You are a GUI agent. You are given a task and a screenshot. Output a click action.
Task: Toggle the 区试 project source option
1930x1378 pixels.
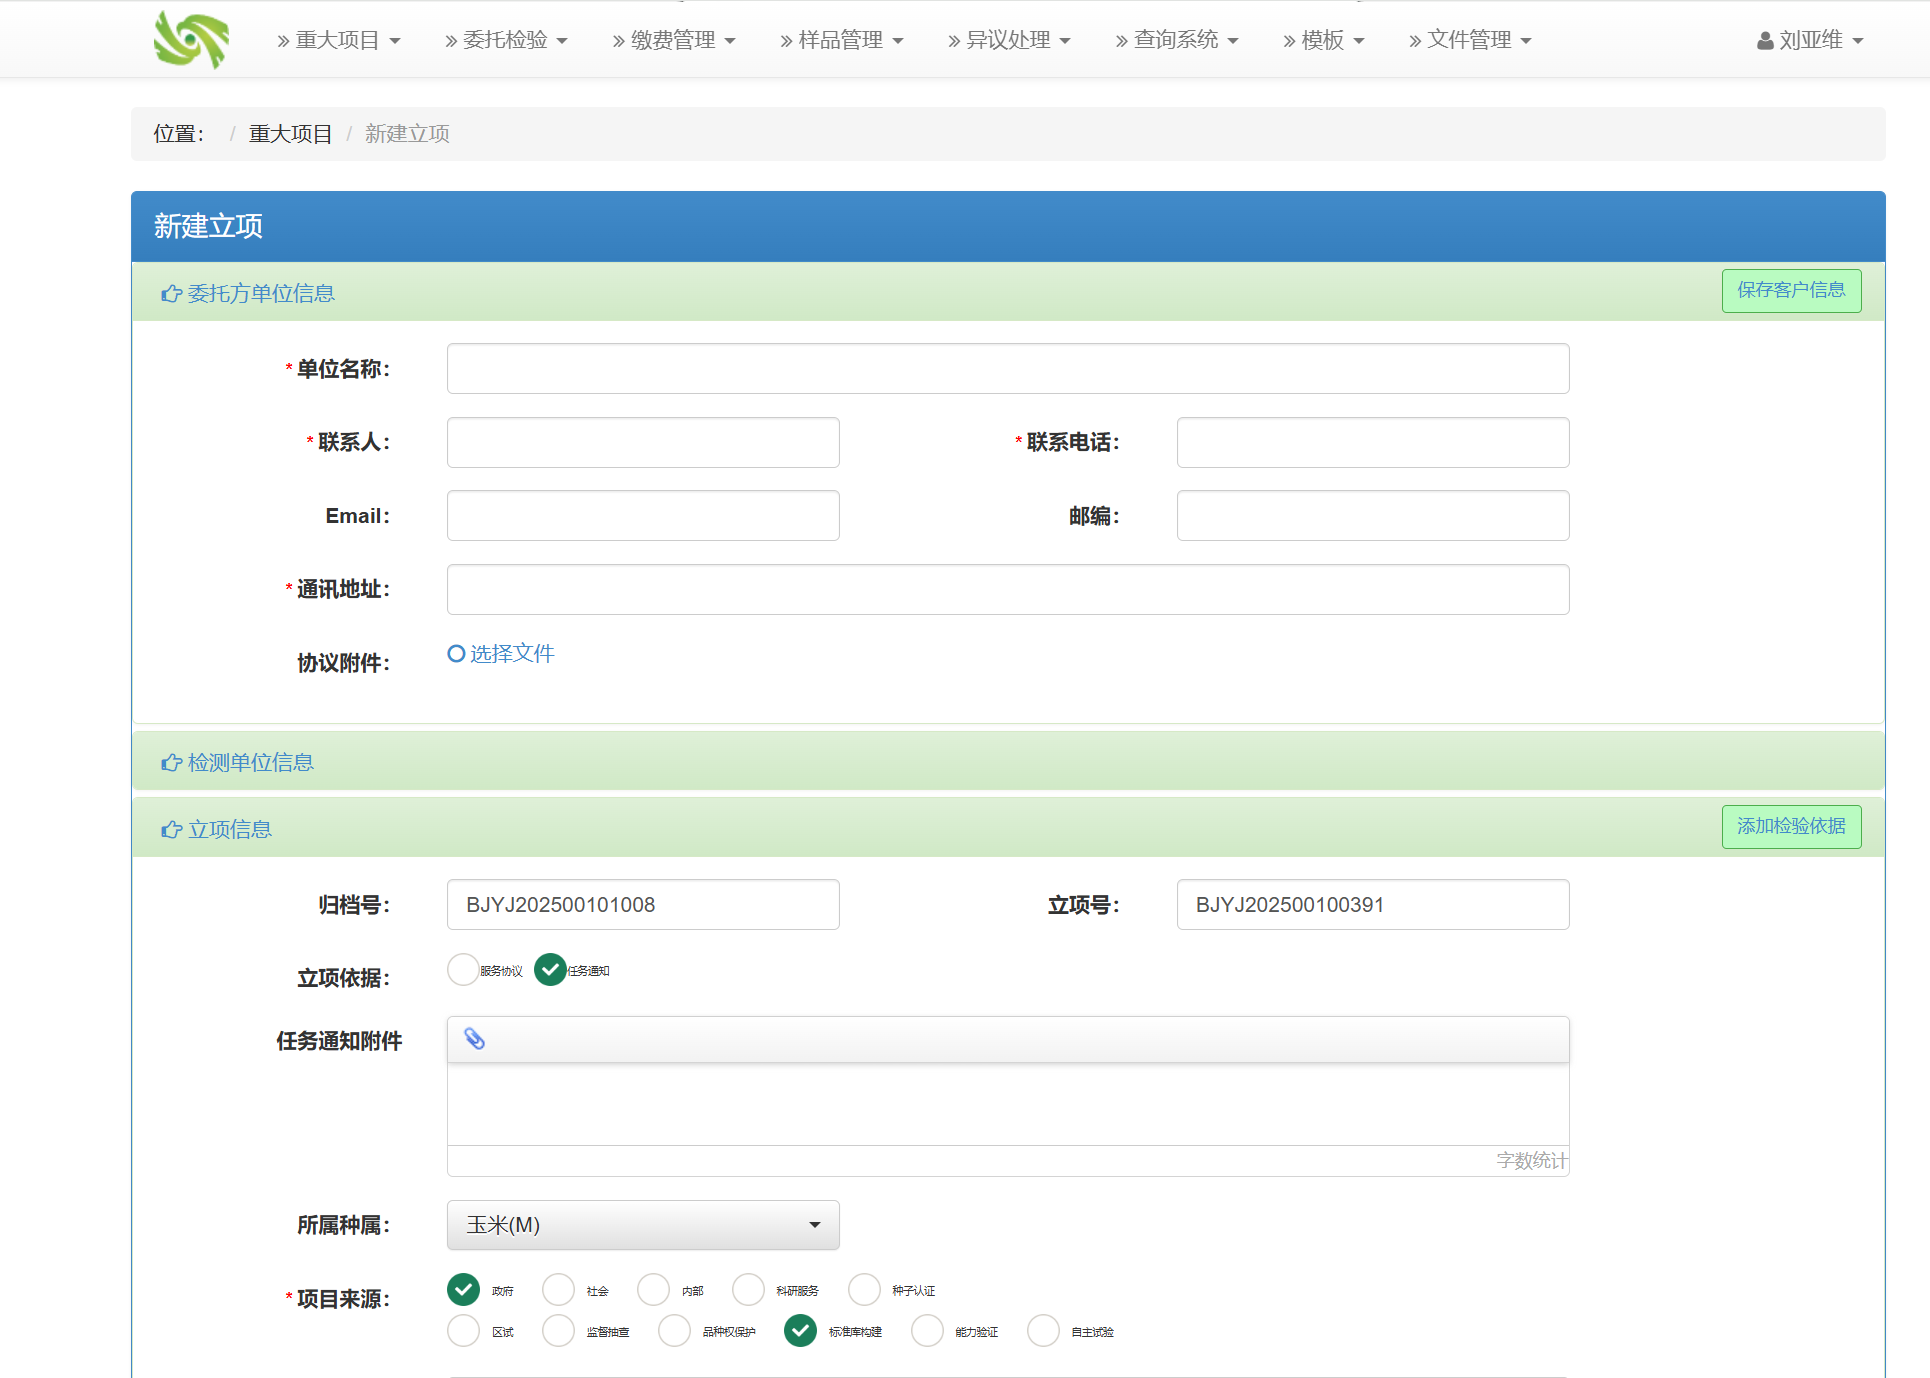[x=463, y=1330]
